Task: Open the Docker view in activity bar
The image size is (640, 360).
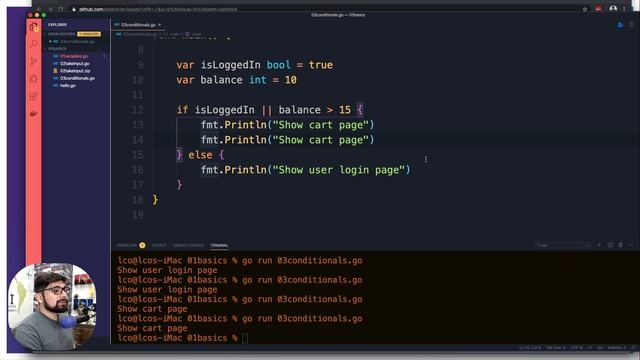Action: point(34,114)
